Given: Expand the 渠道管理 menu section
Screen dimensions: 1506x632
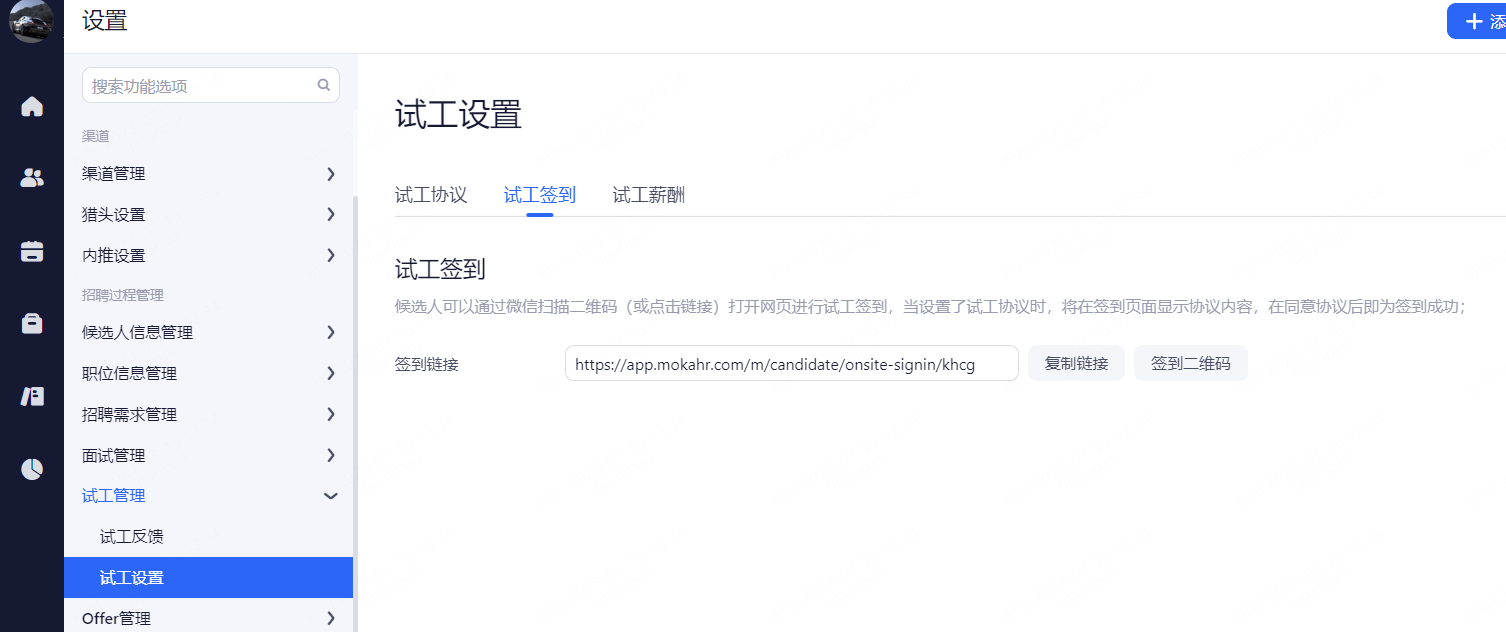Looking at the screenshot, I should pyautogui.click(x=208, y=174).
